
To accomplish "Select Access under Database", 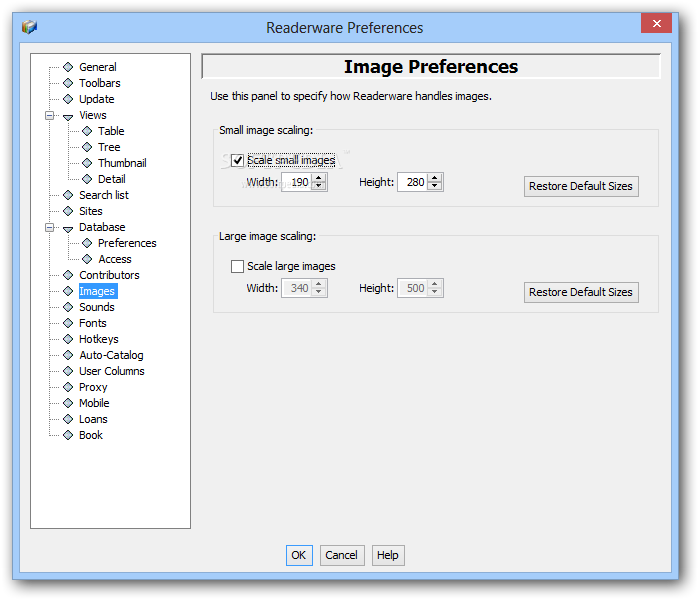I will coord(115,259).
